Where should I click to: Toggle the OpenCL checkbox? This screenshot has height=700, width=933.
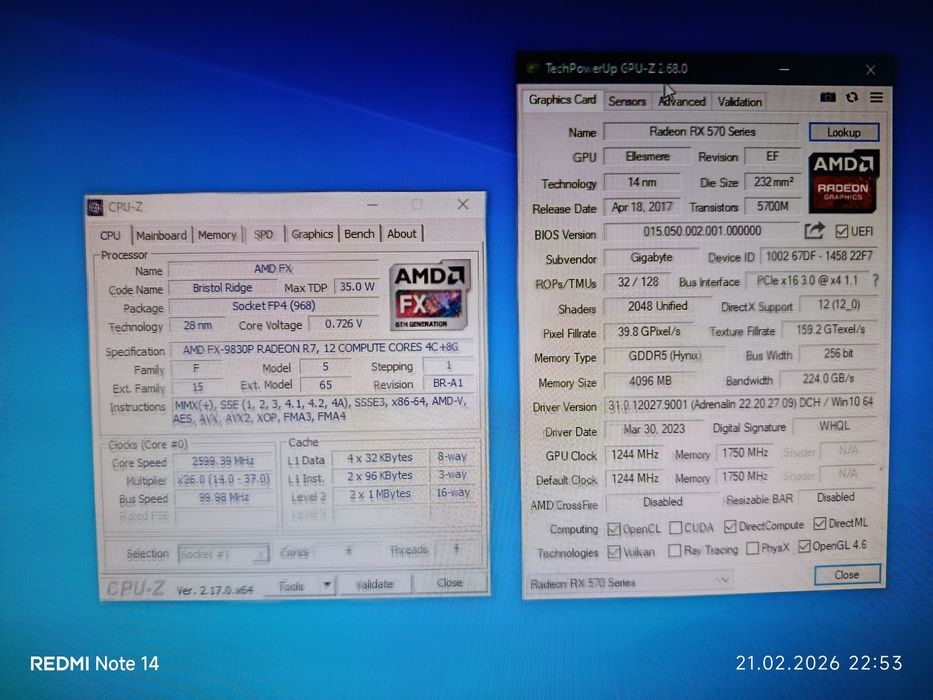click(613, 529)
